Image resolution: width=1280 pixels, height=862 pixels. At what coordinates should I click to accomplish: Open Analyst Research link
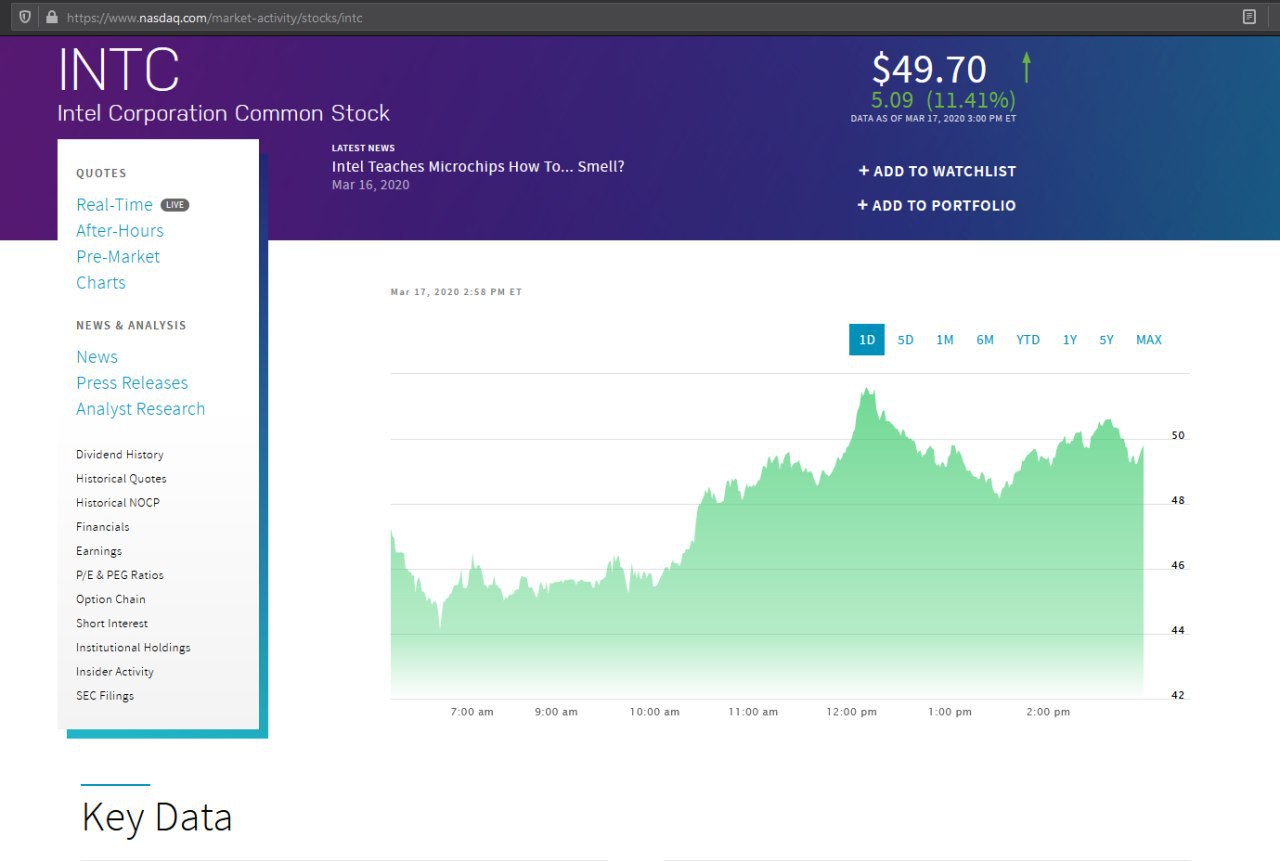tap(141, 409)
